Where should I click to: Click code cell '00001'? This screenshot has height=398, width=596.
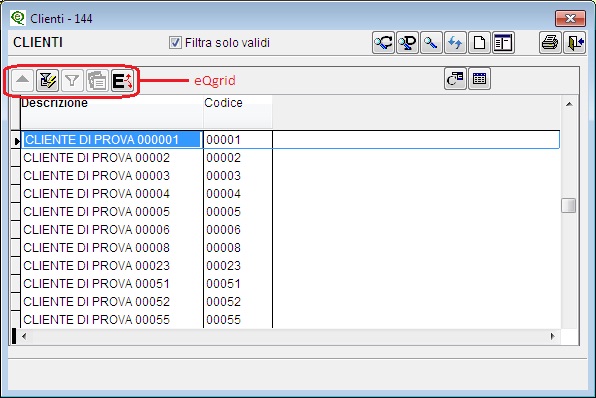point(238,140)
